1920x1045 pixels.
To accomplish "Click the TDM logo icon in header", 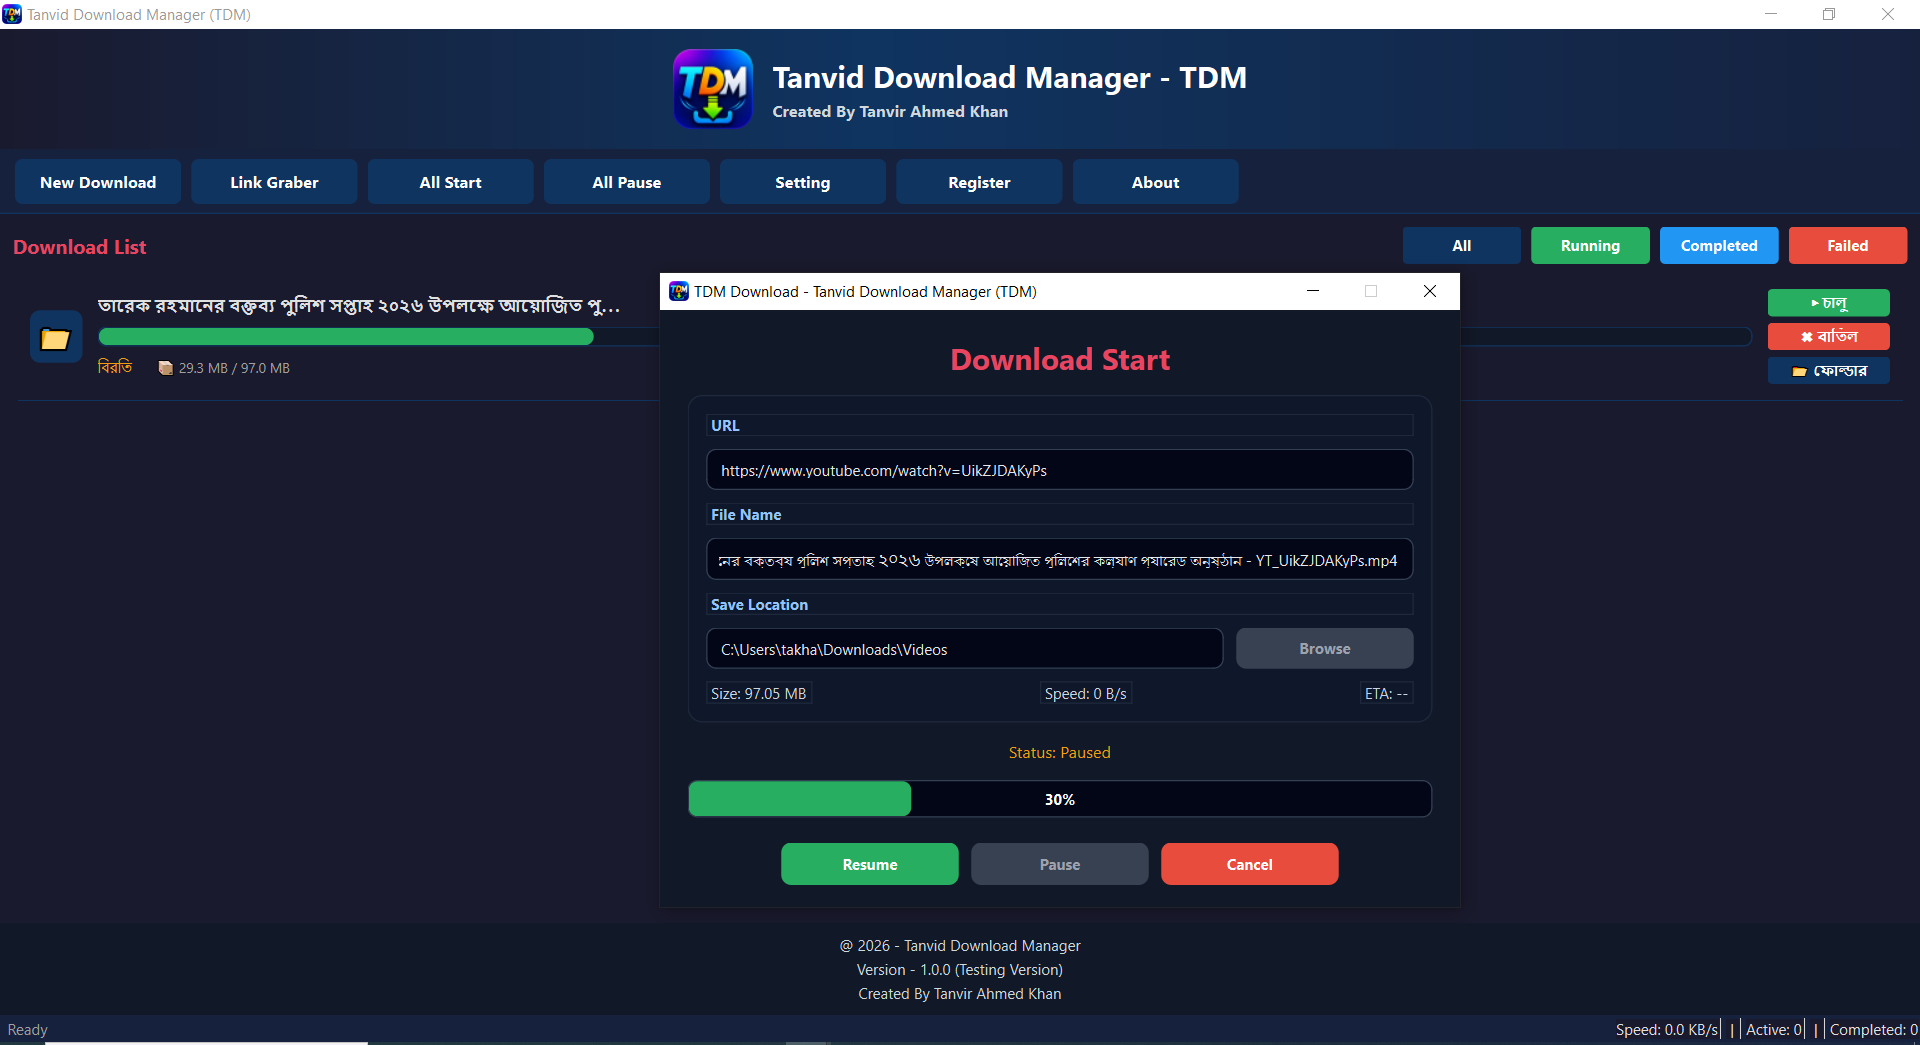I will 713,88.
